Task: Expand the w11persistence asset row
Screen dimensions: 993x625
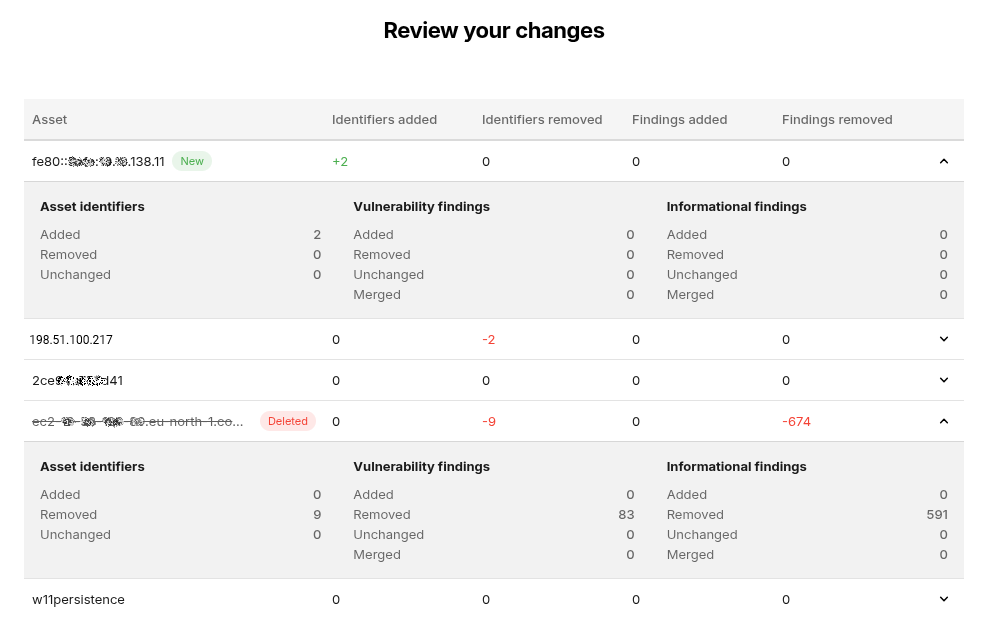Action: (x=943, y=599)
